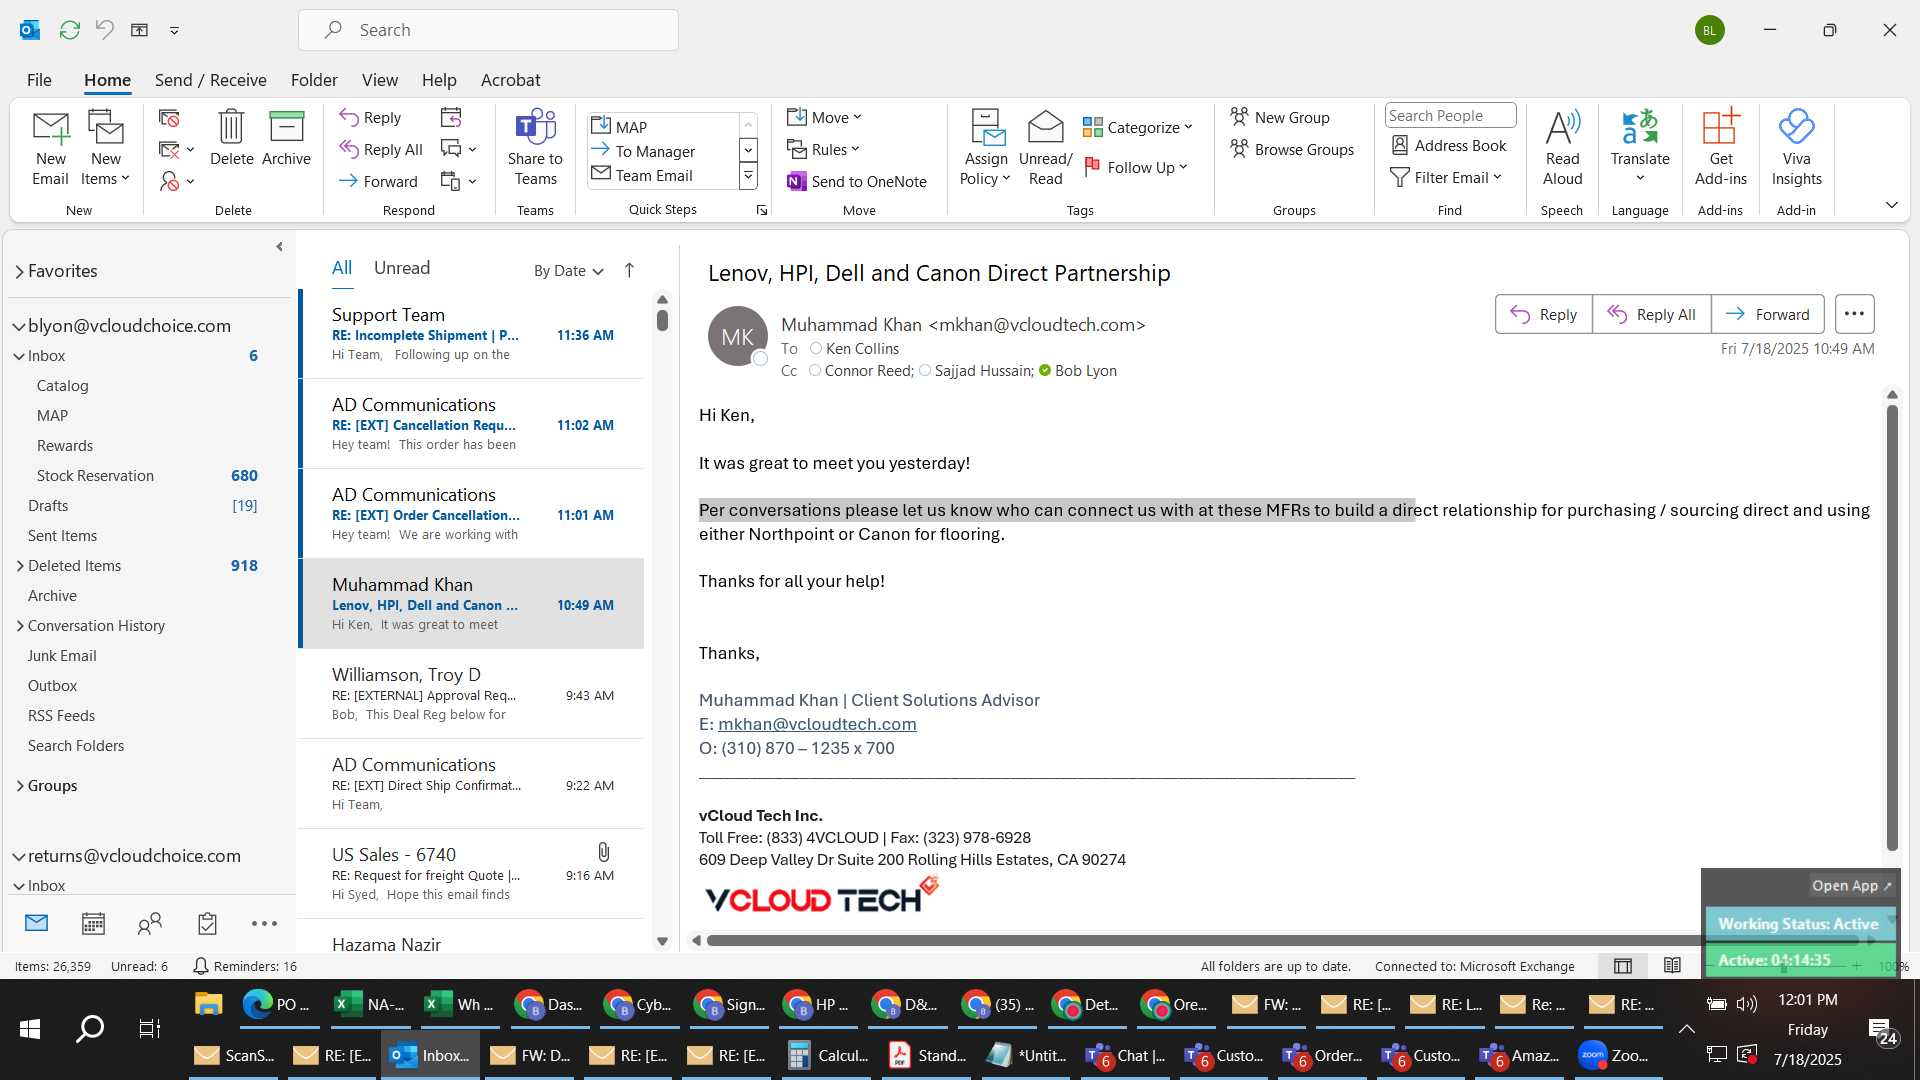Click the reading pane vertical scrollbar
1920x1080 pixels.
(x=1891, y=626)
